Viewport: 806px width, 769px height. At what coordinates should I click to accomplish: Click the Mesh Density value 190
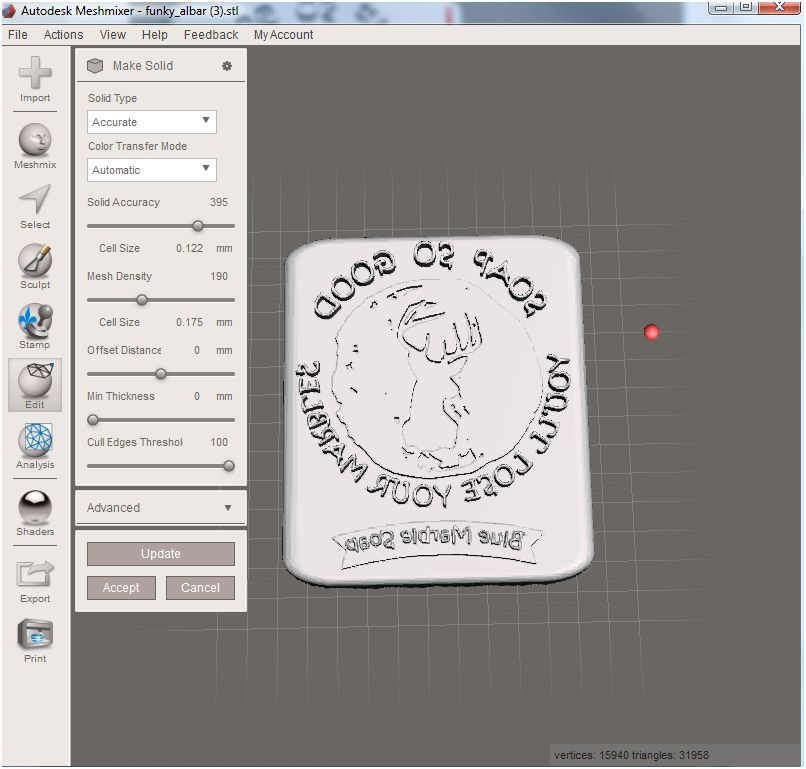click(x=219, y=276)
